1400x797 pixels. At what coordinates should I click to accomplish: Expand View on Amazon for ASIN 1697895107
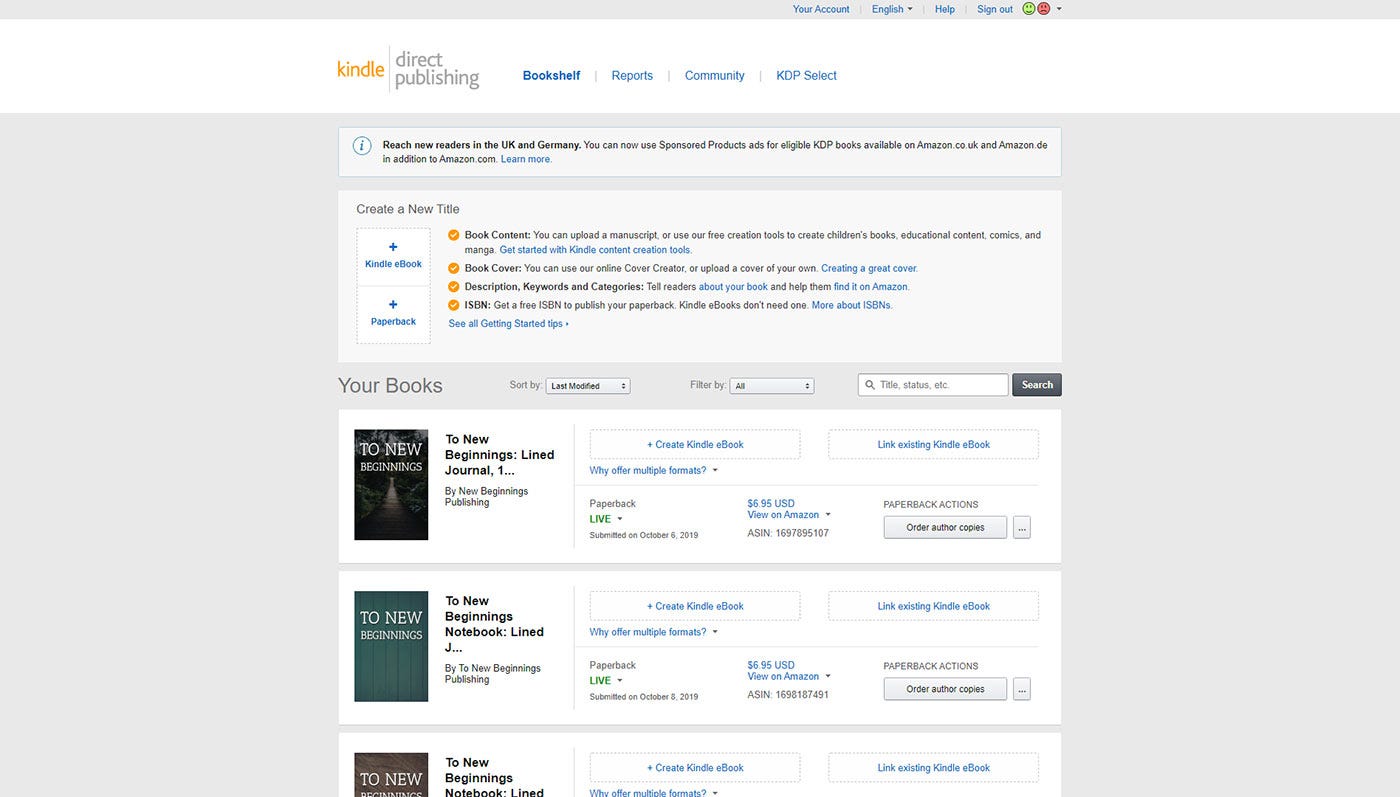789,515
